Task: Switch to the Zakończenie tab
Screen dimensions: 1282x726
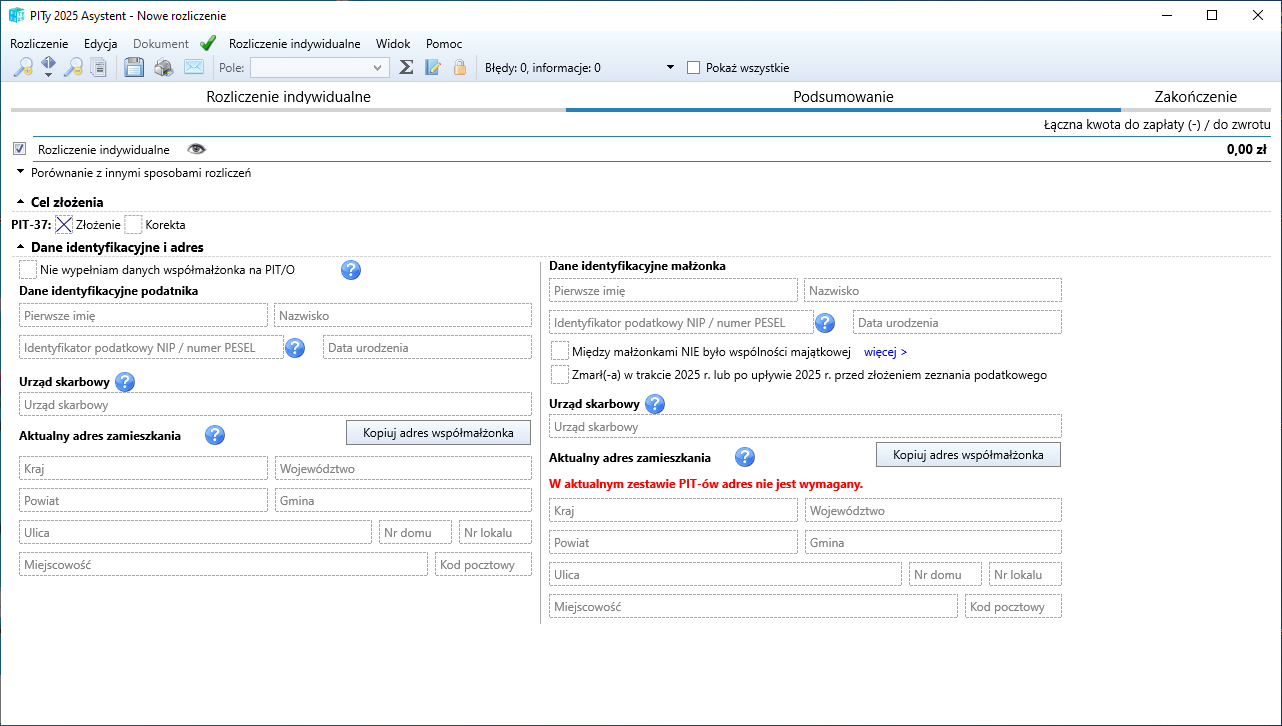Action: (x=1195, y=97)
